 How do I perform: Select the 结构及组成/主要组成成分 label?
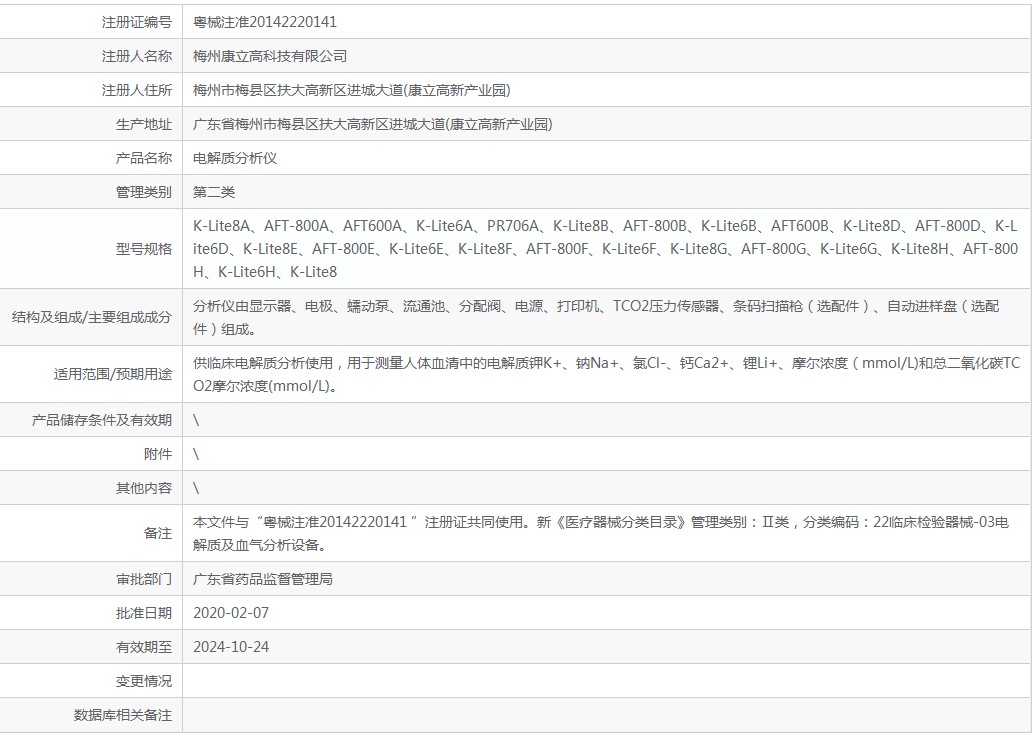[92, 317]
